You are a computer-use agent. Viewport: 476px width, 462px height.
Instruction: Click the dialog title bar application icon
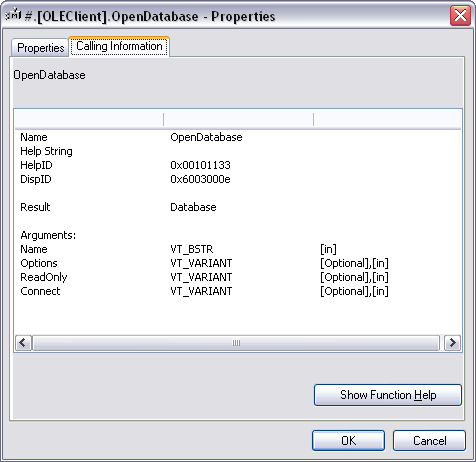coord(13,15)
